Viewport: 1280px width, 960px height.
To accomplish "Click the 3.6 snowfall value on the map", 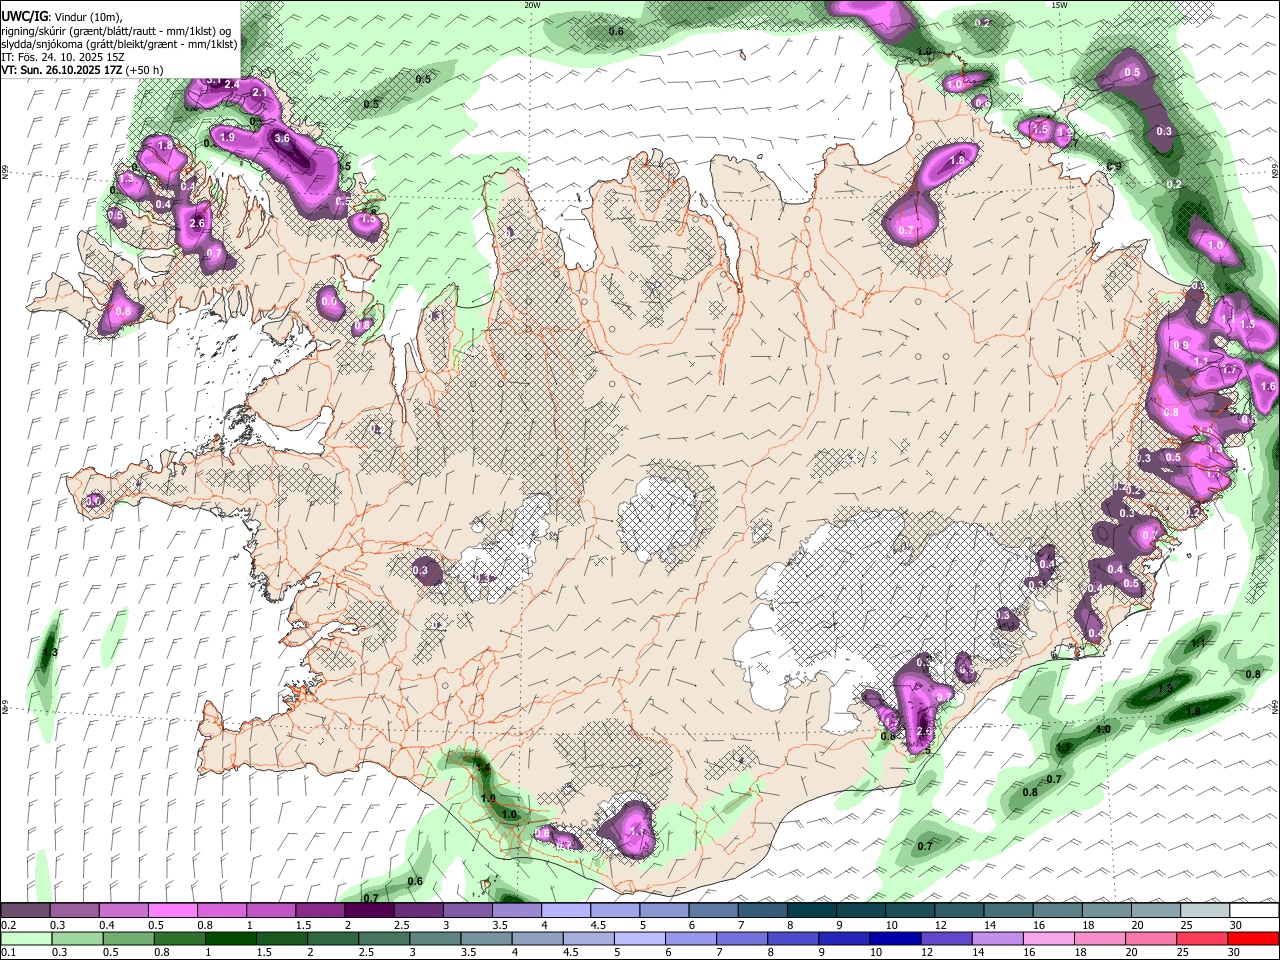I will [282, 139].
